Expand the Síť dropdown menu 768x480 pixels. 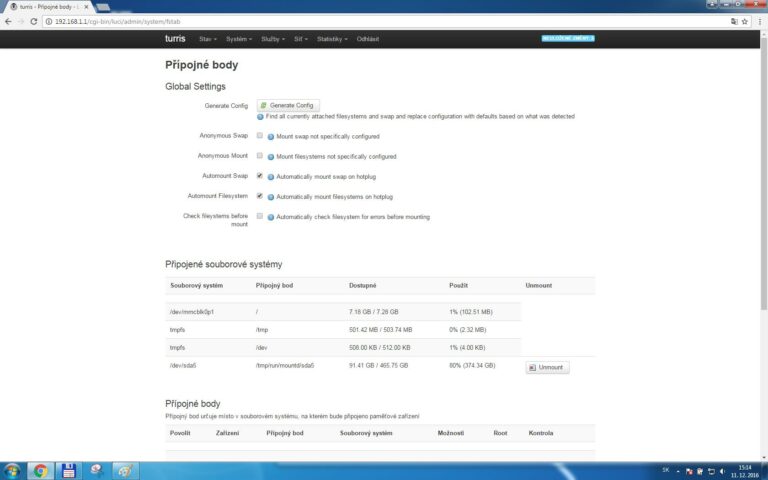coord(301,39)
